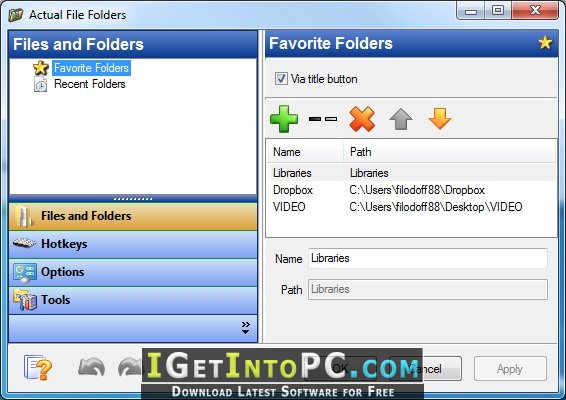This screenshot has height=400, width=566.
Task: Move item up with gray arrow
Action: [401, 119]
